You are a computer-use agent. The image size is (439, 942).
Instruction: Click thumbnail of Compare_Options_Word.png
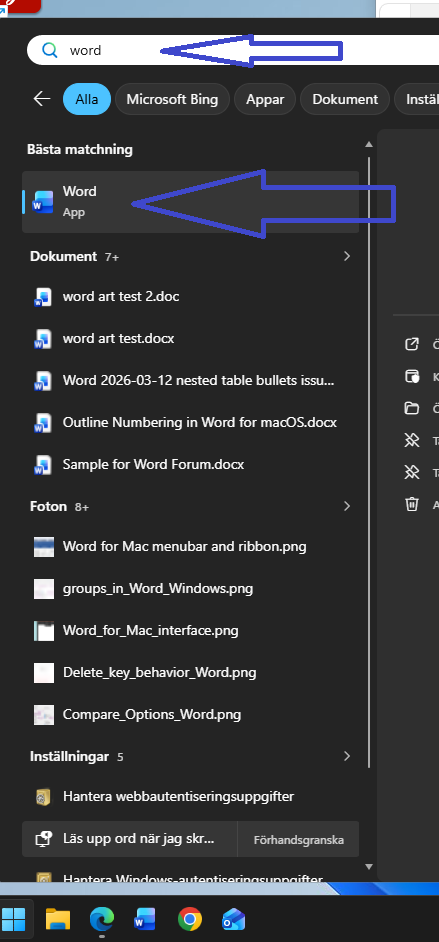(x=44, y=715)
